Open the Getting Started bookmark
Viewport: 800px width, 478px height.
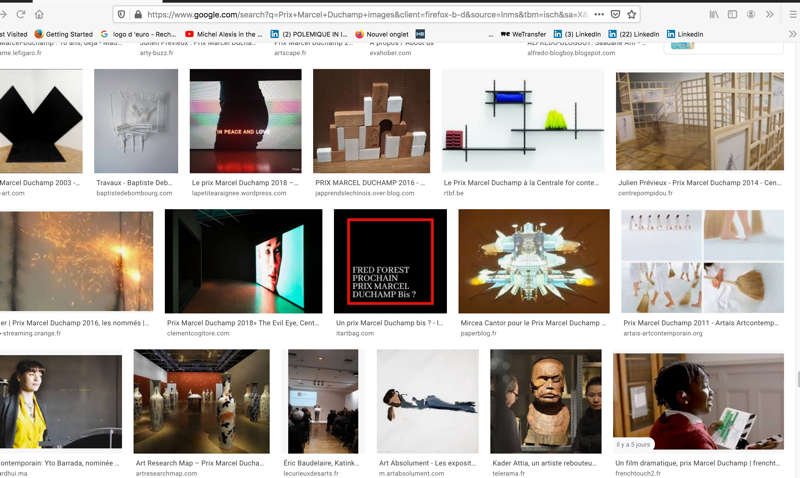click(62, 34)
